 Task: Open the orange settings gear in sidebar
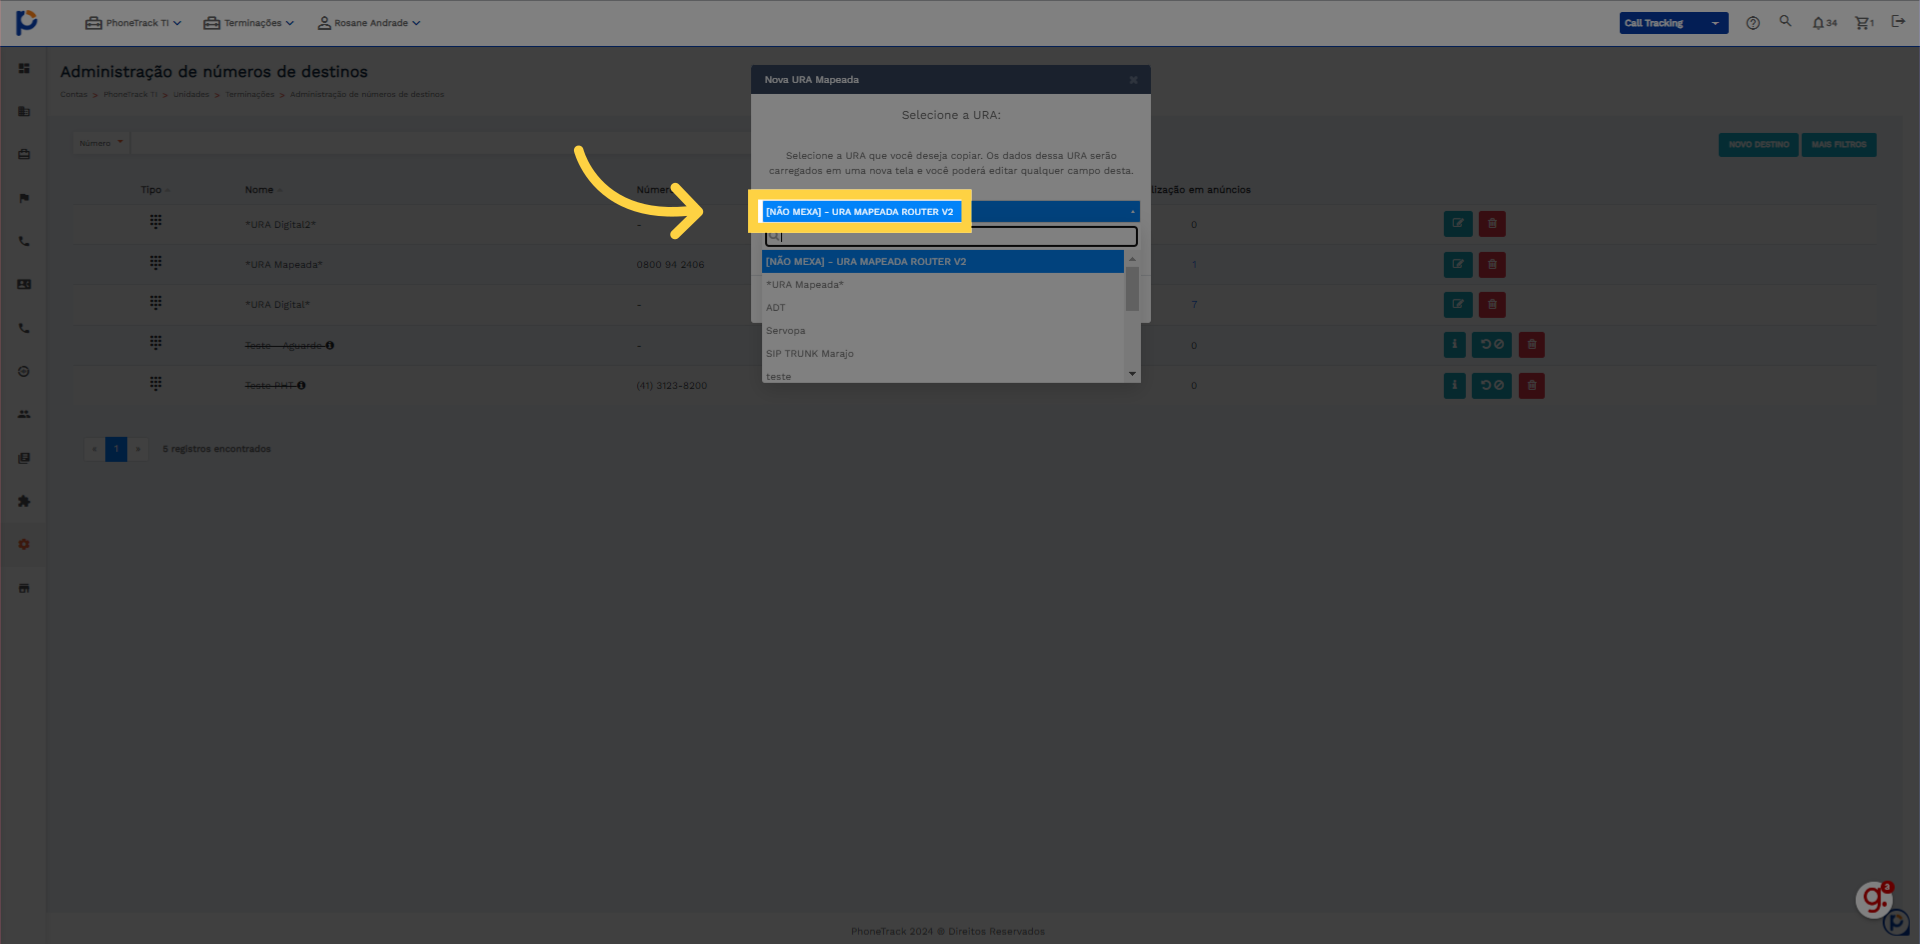coord(24,544)
